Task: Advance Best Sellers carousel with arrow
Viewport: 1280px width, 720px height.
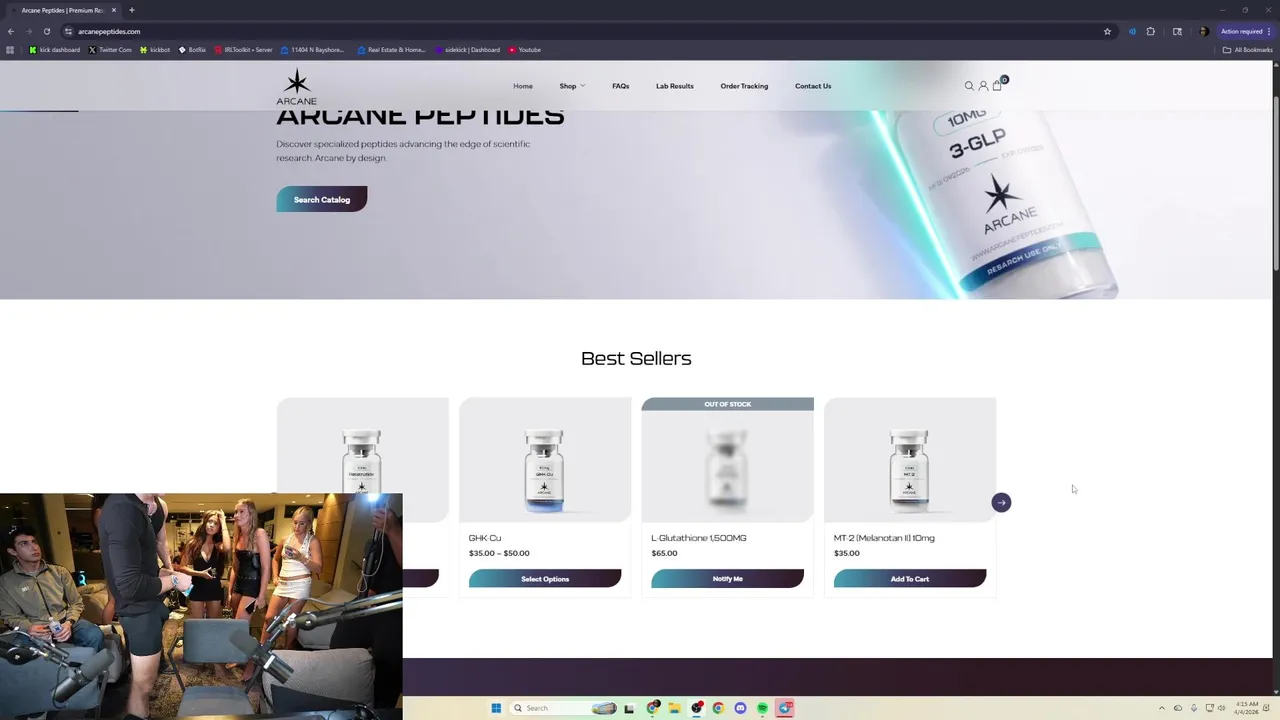Action: [x=1001, y=503]
